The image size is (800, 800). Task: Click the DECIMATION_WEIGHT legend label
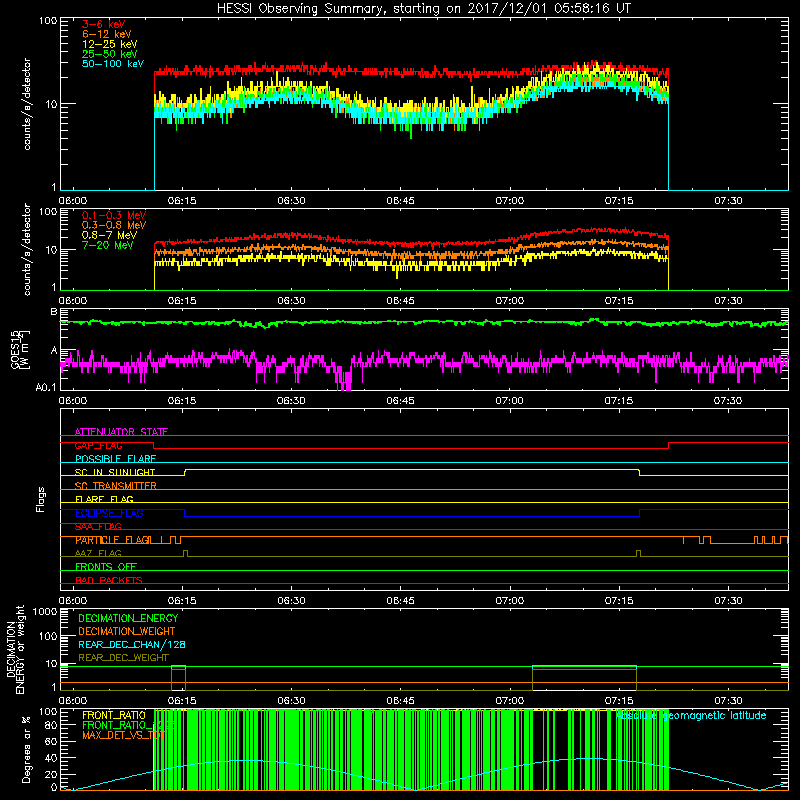[127, 632]
